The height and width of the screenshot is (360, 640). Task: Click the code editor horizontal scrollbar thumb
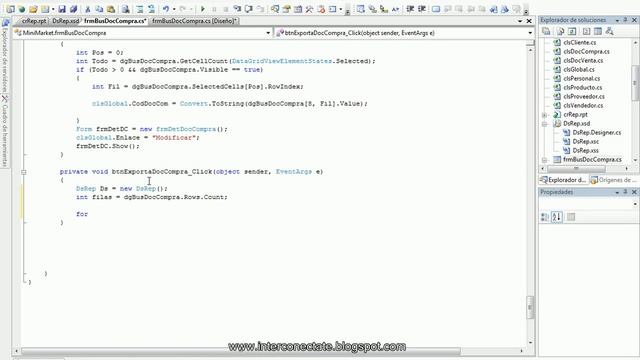pyautogui.click(x=241, y=351)
